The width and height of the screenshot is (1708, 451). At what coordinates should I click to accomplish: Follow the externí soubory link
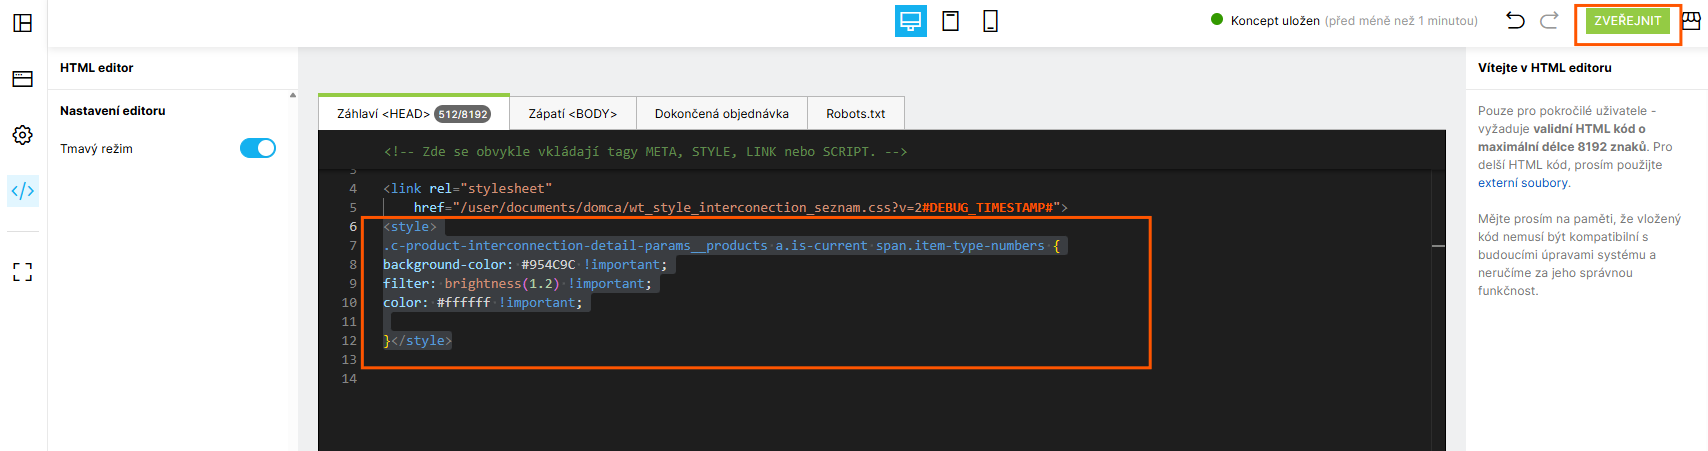point(1523,183)
